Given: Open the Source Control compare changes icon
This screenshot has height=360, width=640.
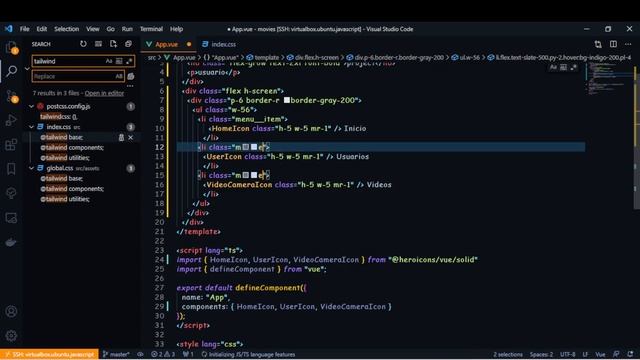Looking at the screenshot, I should (x=598, y=44).
